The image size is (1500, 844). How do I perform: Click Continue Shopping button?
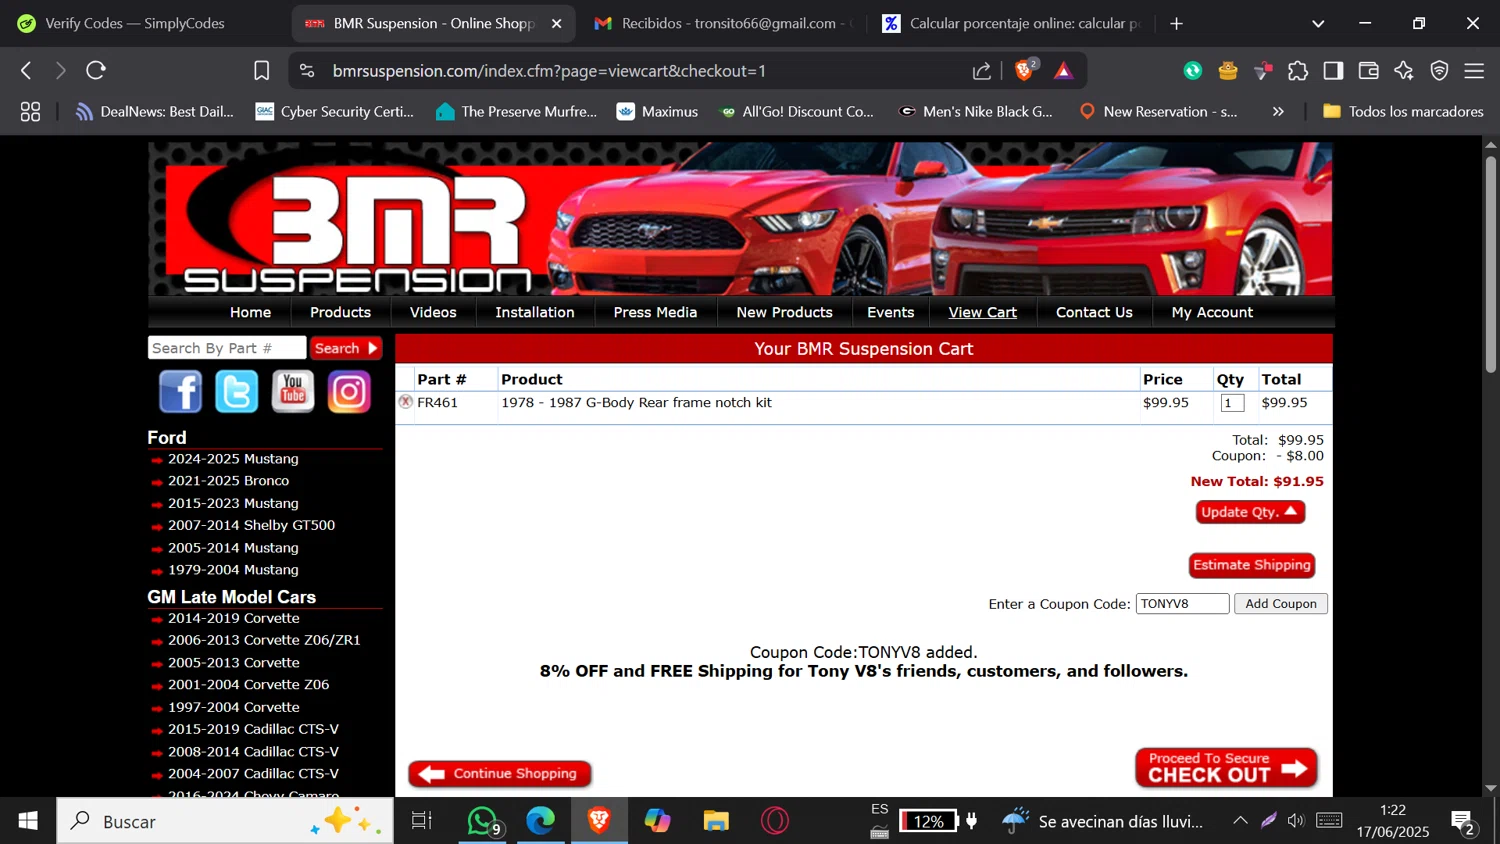(x=500, y=774)
